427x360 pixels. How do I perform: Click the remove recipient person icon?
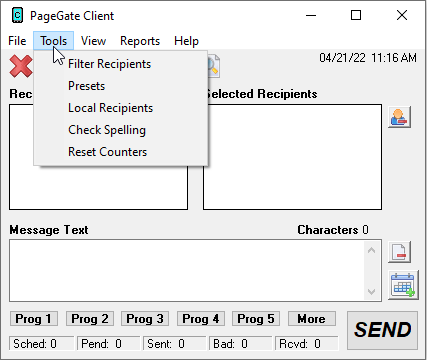399,117
